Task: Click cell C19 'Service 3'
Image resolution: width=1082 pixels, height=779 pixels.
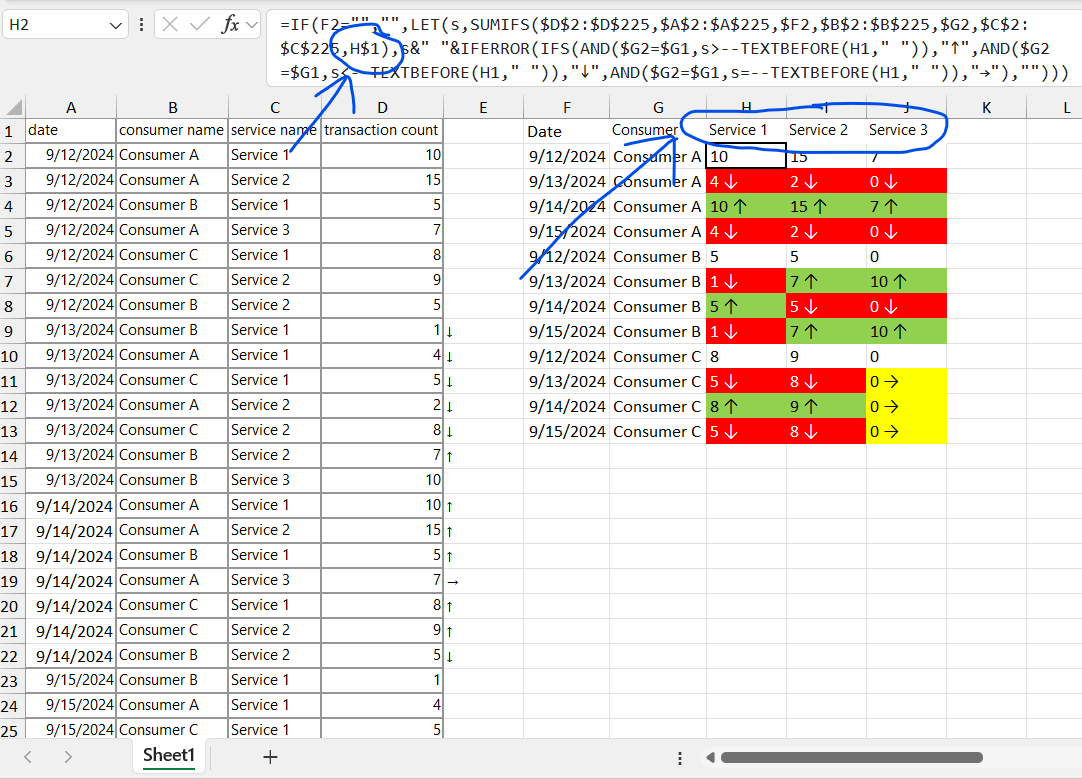Action: point(274,580)
